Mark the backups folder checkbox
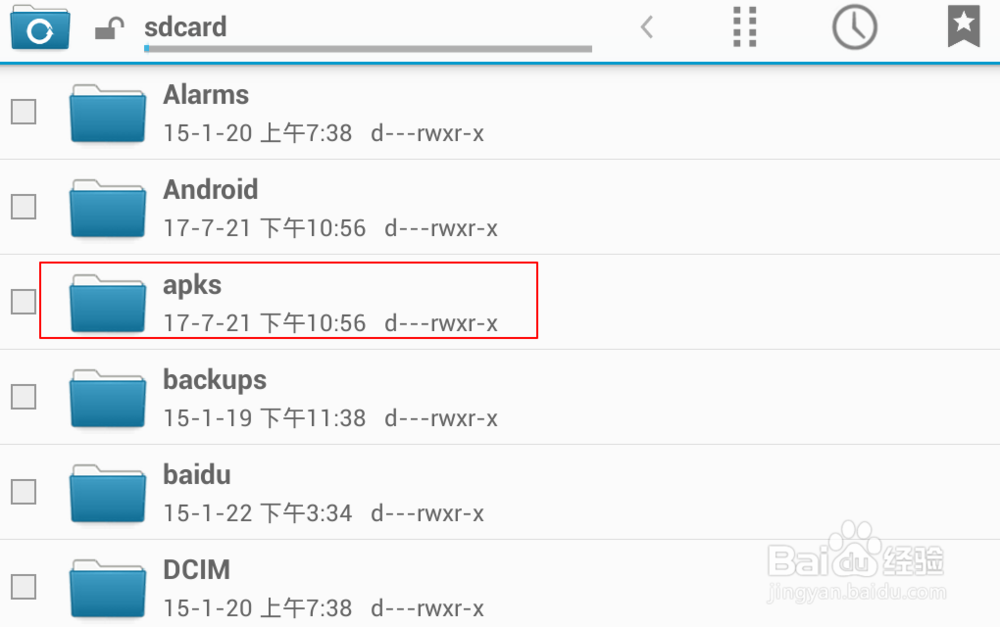Viewport: 1000px width, 627px height. click(24, 397)
